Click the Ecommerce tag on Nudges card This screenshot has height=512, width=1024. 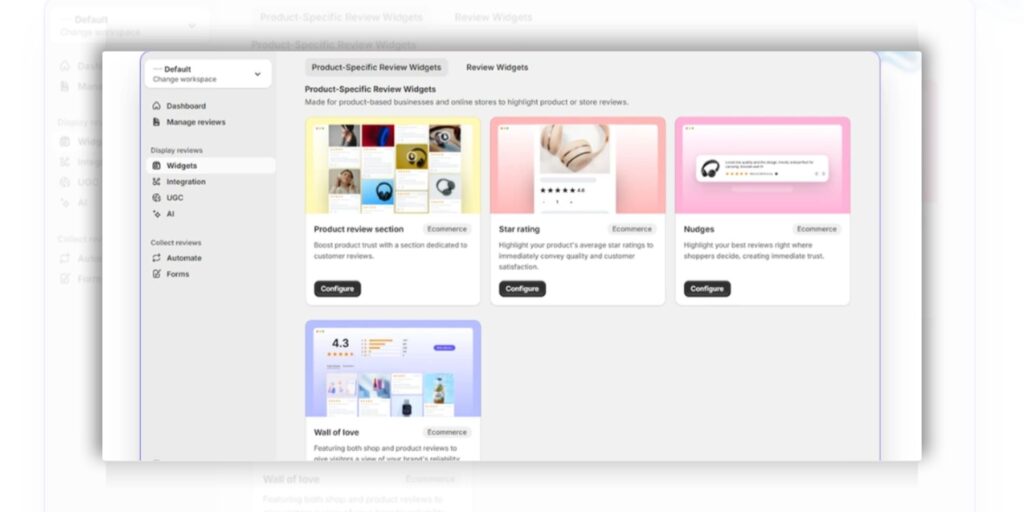tap(816, 229)
